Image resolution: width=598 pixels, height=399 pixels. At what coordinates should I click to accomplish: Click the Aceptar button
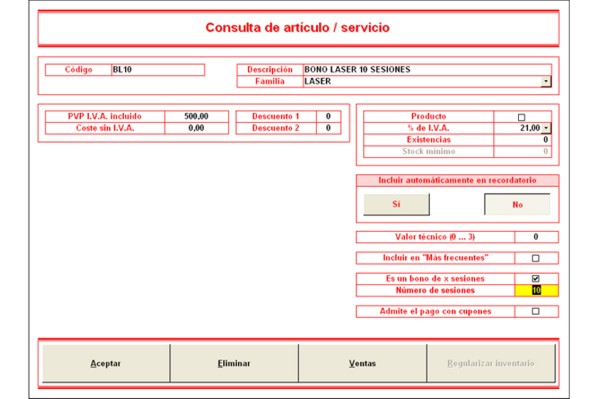coord(106,364)
